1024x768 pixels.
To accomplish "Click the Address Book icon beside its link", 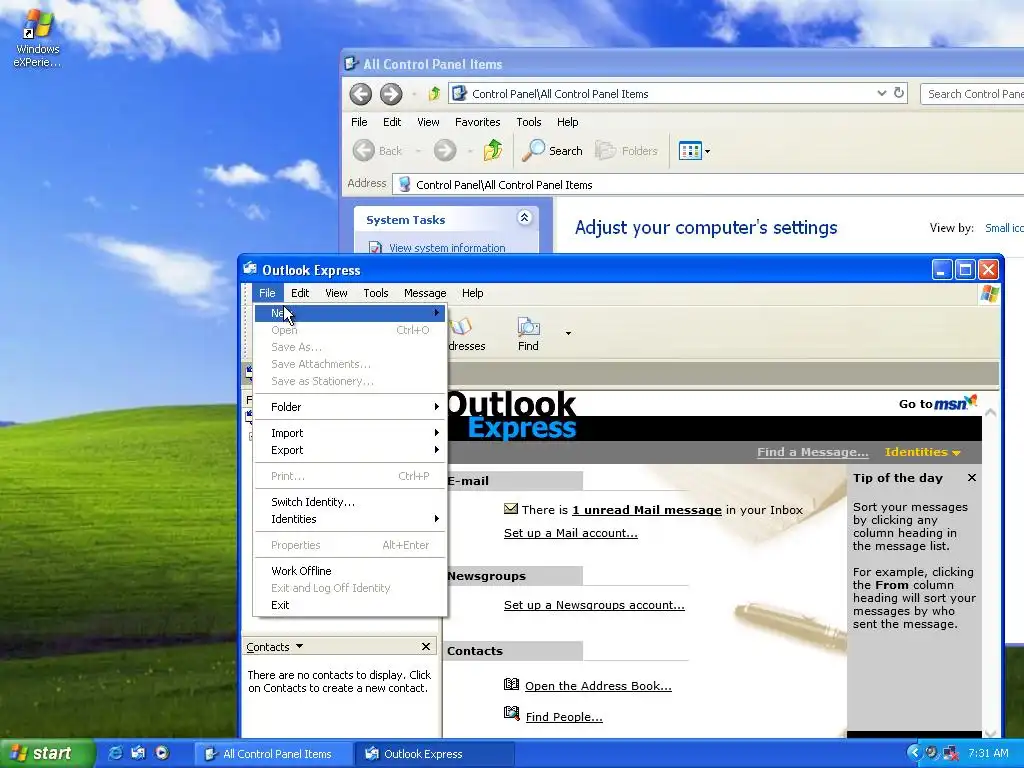I will click(511, 684).
